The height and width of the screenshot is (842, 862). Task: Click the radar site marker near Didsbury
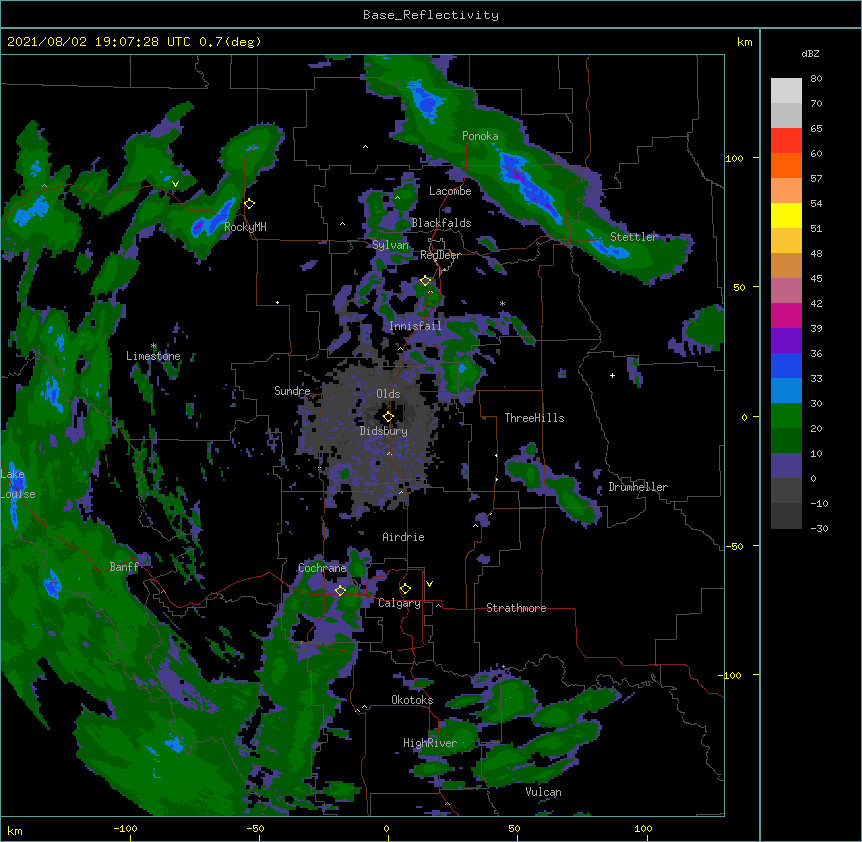pos(388,417)
